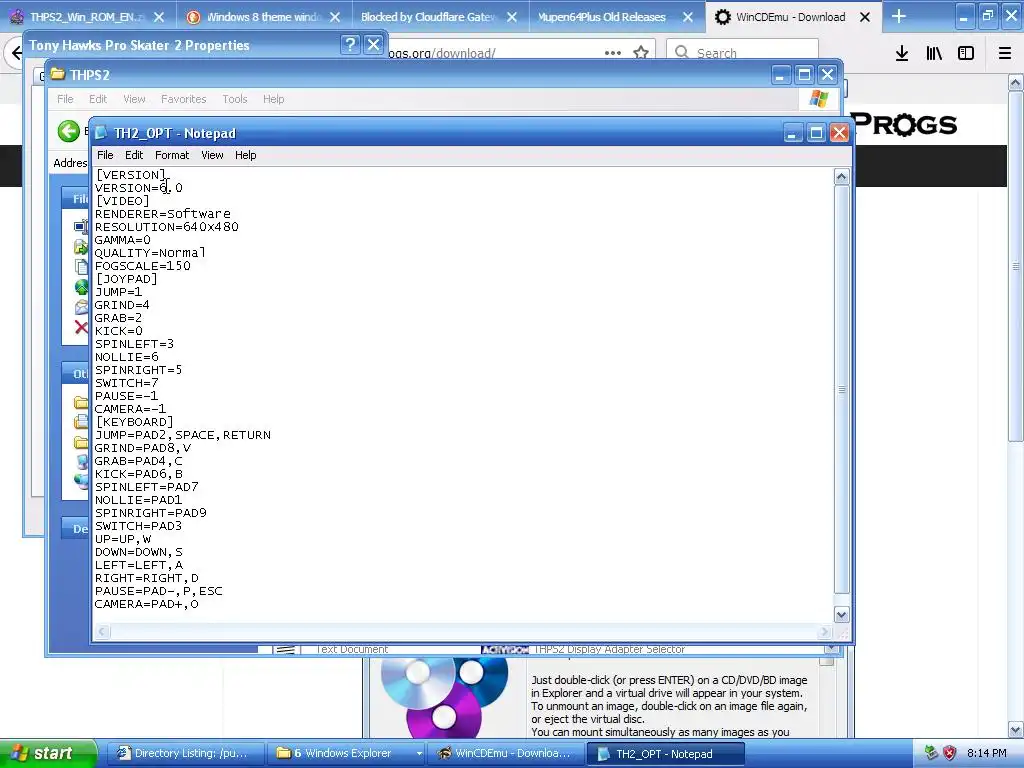Switch to Blocked by Cloudflare Gateway tab
Image resolution: width=1024 pixels, height=768 pixels.
tap(428, 17)
